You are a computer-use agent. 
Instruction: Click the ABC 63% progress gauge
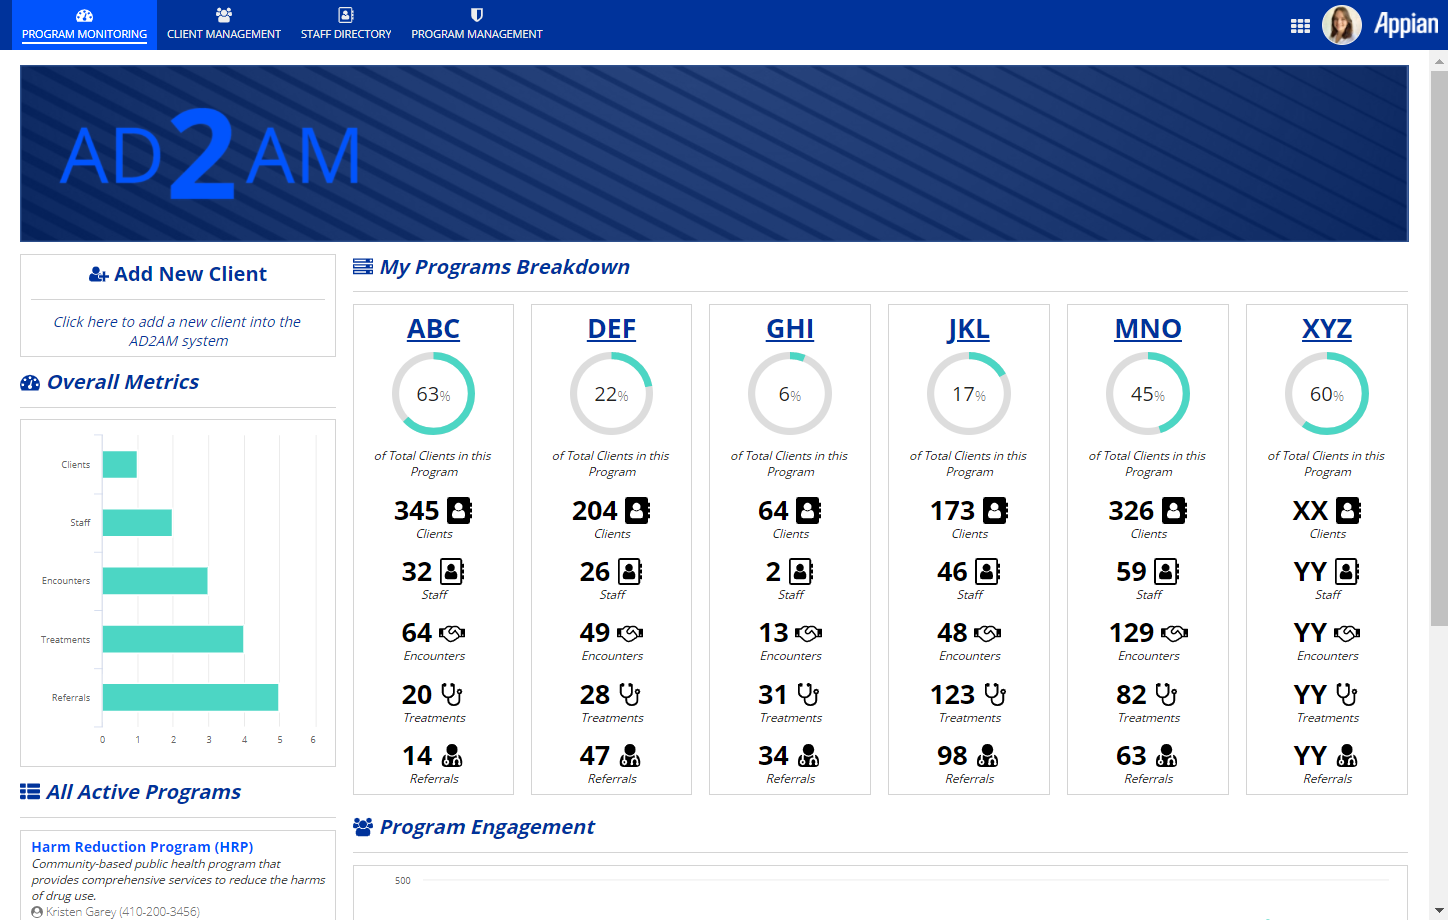point(433,394)
